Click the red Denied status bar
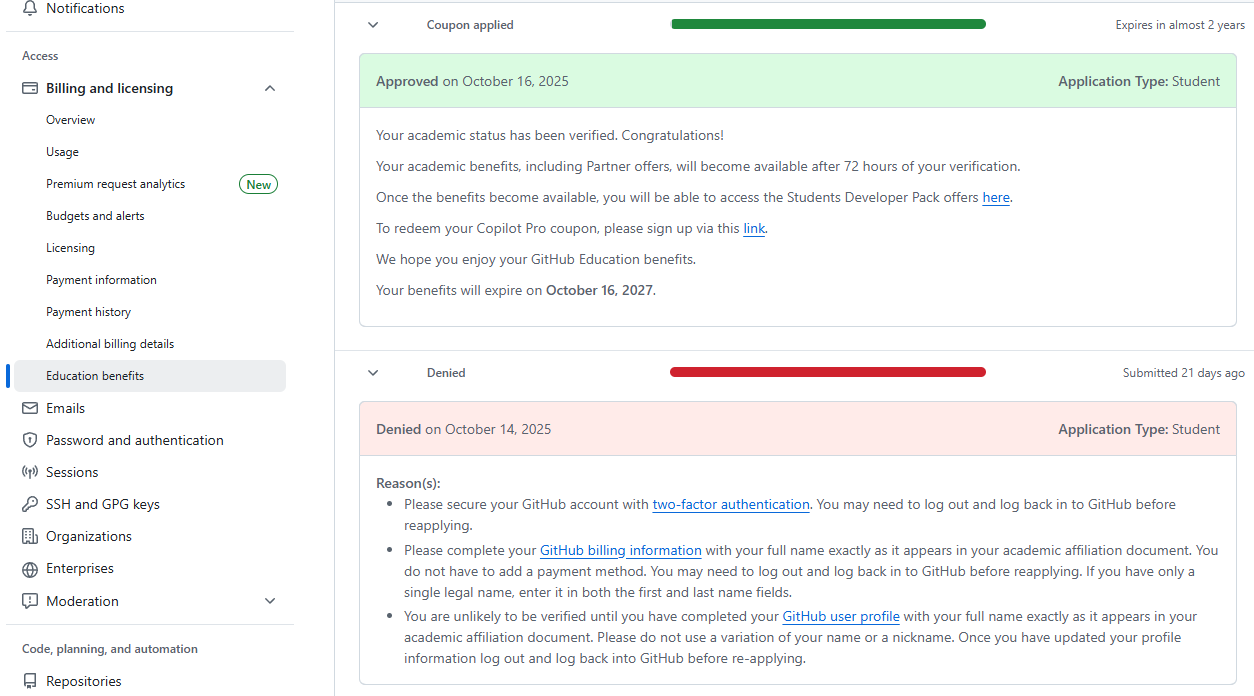Viewport: 1254px width, 696px height. pyautogui.click(x=828, y=372)
